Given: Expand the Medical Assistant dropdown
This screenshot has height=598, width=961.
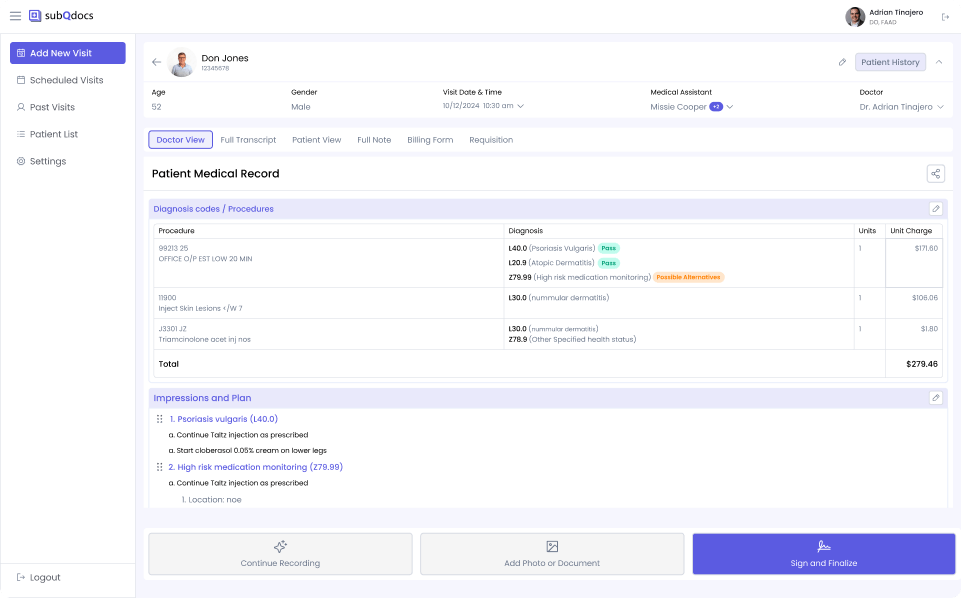Looking at the screenshot, I should (x=730, y=107).
